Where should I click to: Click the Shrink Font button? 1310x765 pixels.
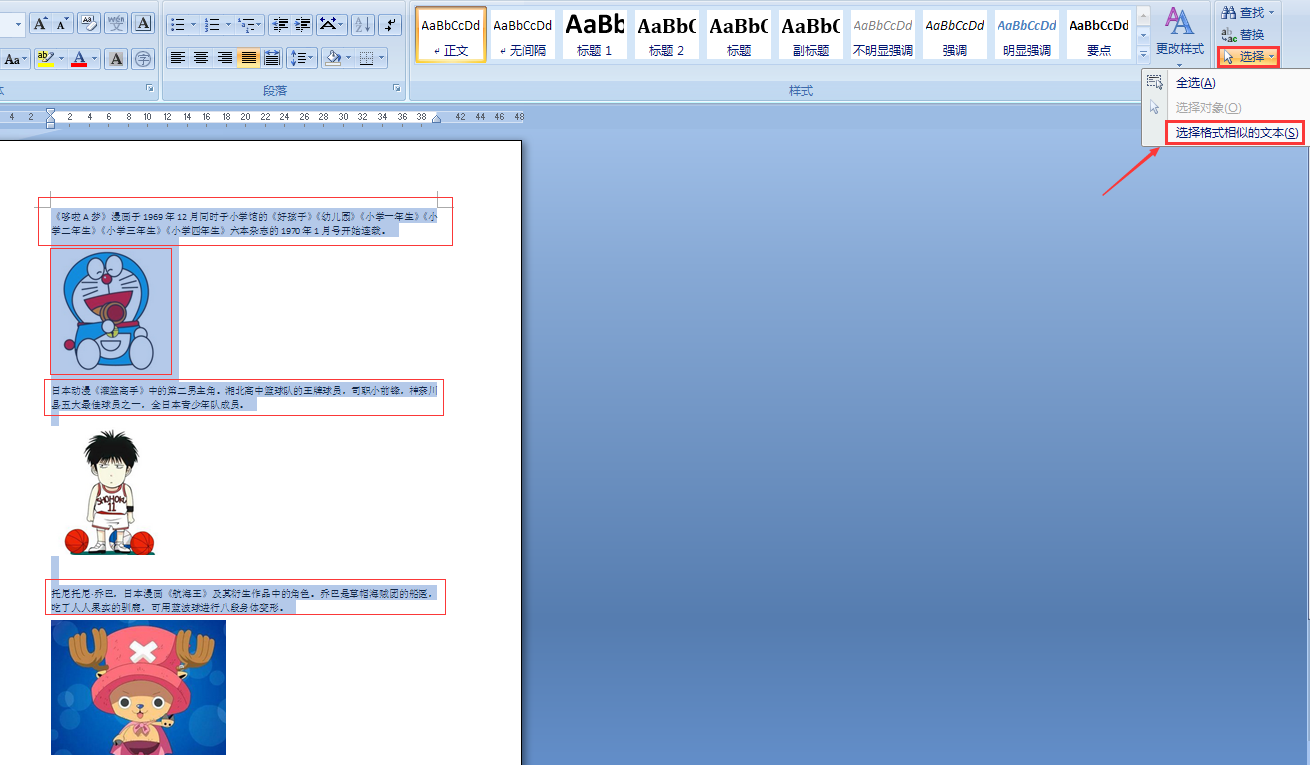point(62,23)
